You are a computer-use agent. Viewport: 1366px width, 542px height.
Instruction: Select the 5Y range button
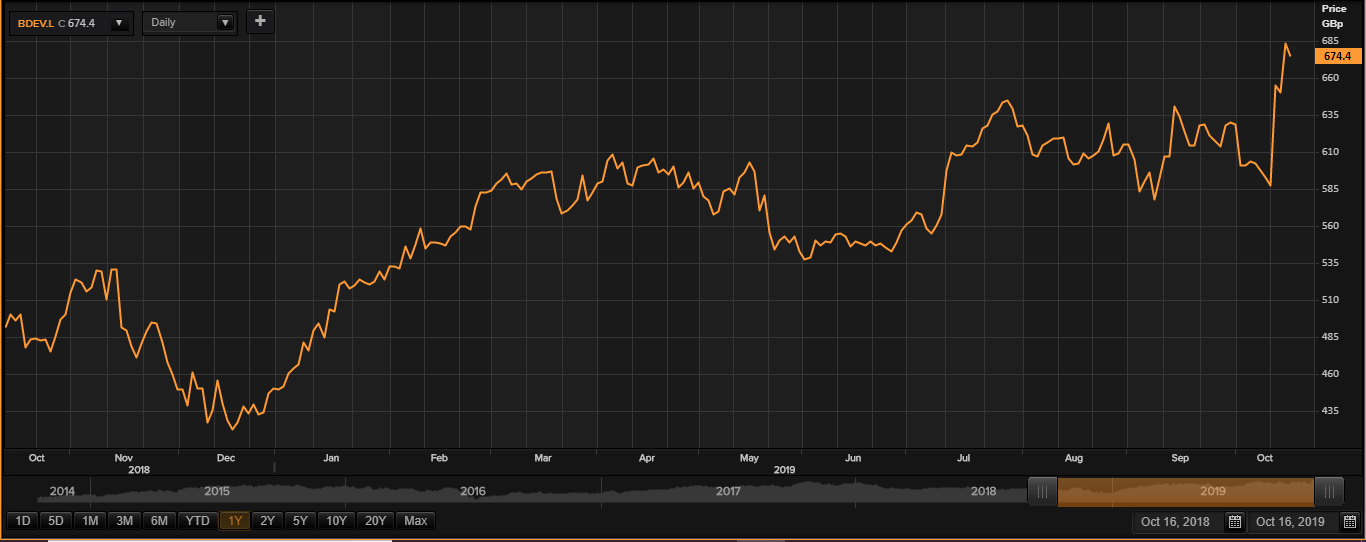point(299,521)
